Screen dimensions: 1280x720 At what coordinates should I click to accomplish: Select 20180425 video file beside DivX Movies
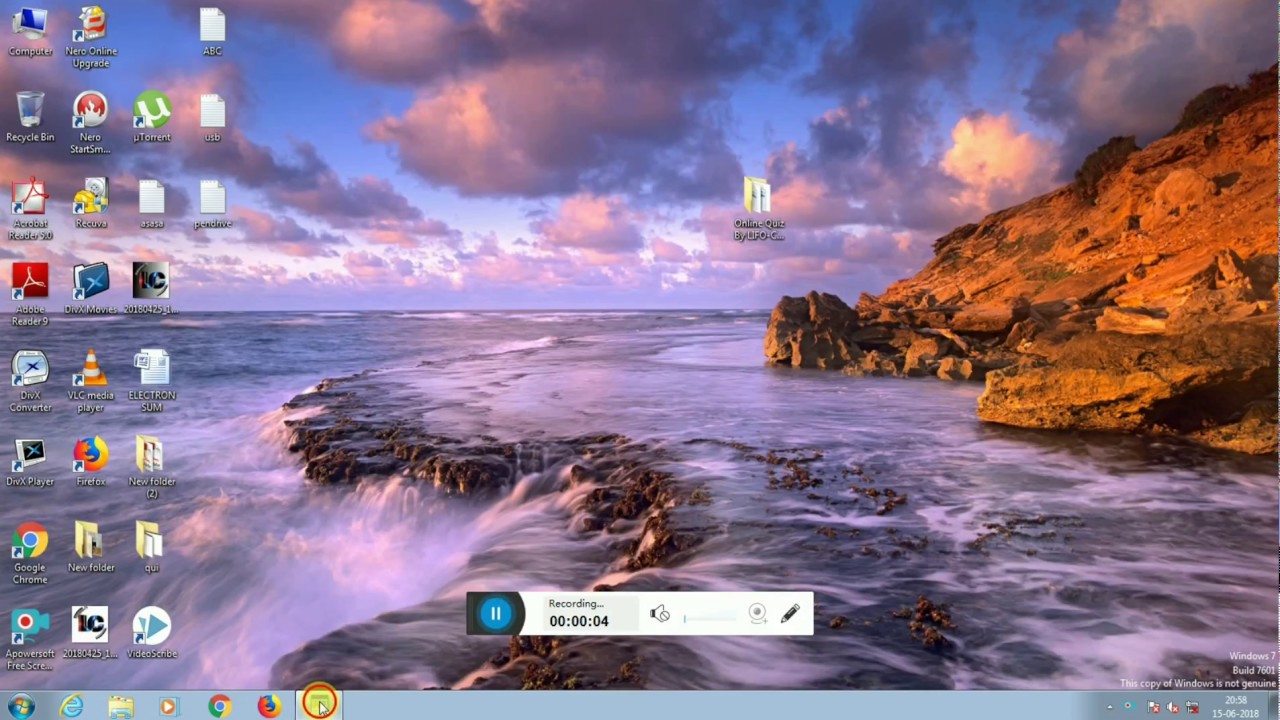150,290
